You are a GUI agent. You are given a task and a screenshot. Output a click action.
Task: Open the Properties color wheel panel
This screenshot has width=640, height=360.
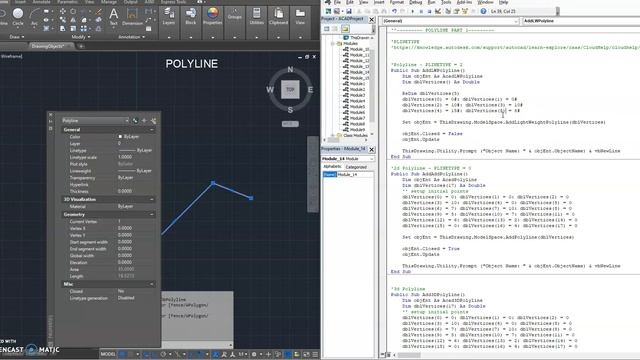[212, 16]
